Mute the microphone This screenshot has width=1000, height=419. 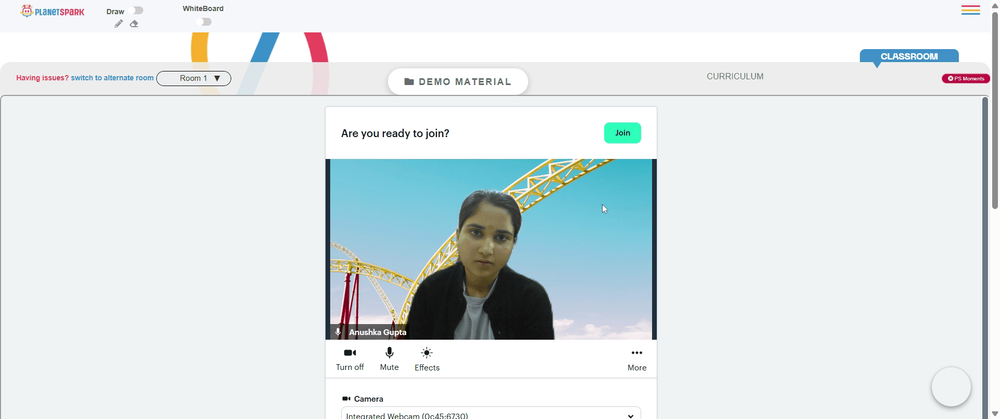click(389, 360)
